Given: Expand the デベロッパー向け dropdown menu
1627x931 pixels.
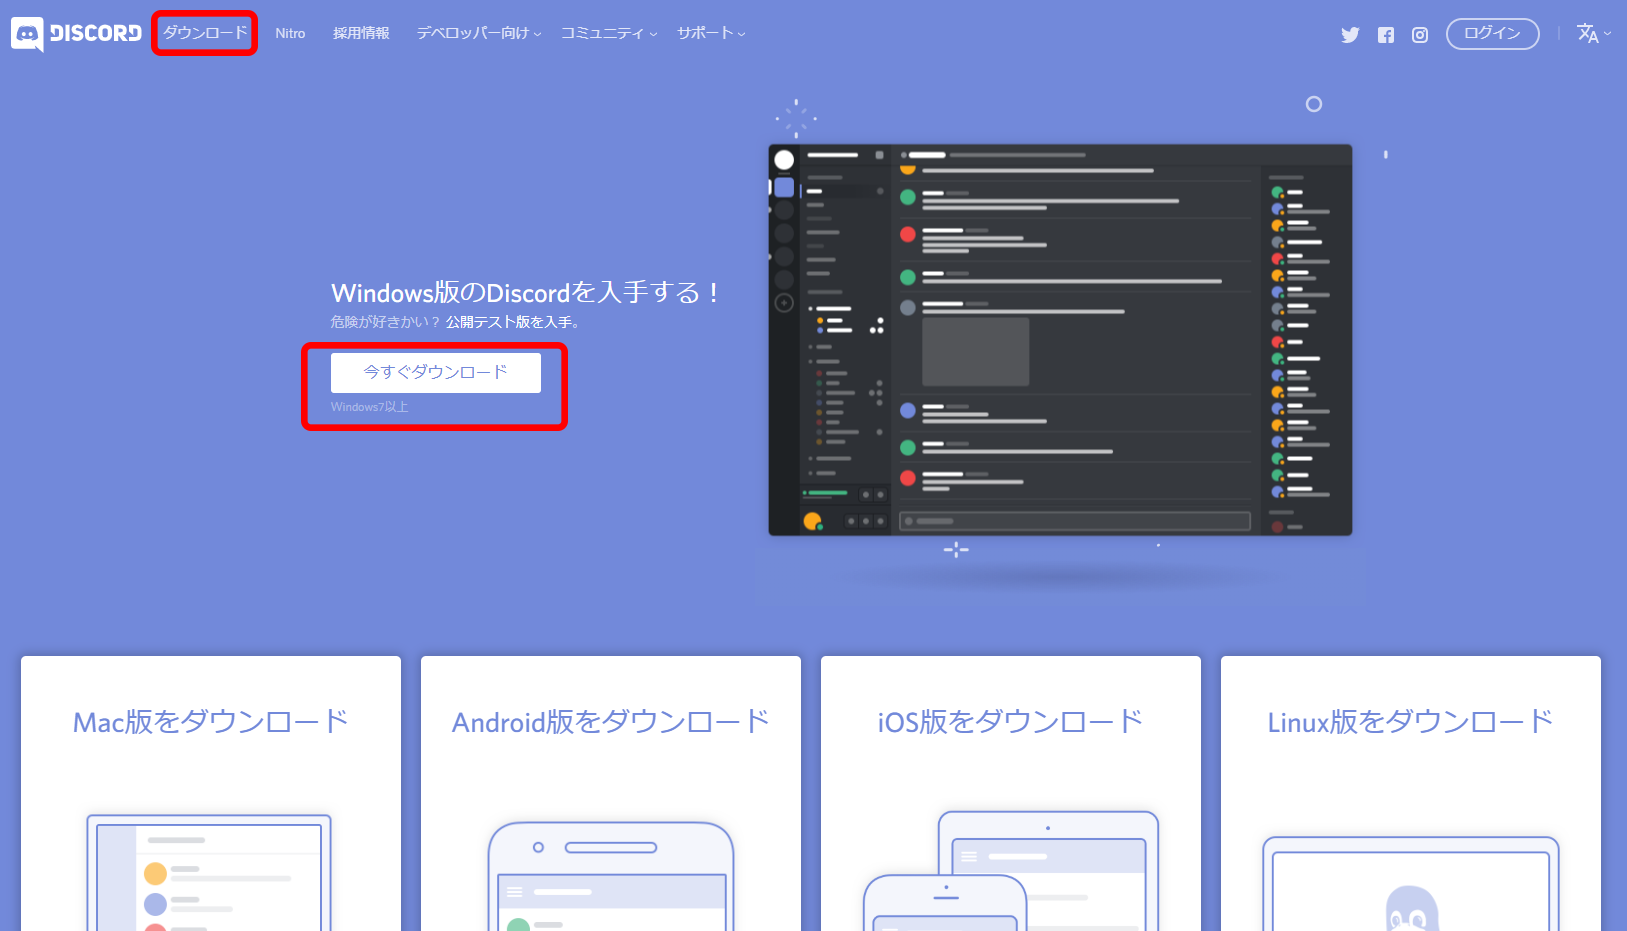Looking at the screenshot, I should 479,33.
